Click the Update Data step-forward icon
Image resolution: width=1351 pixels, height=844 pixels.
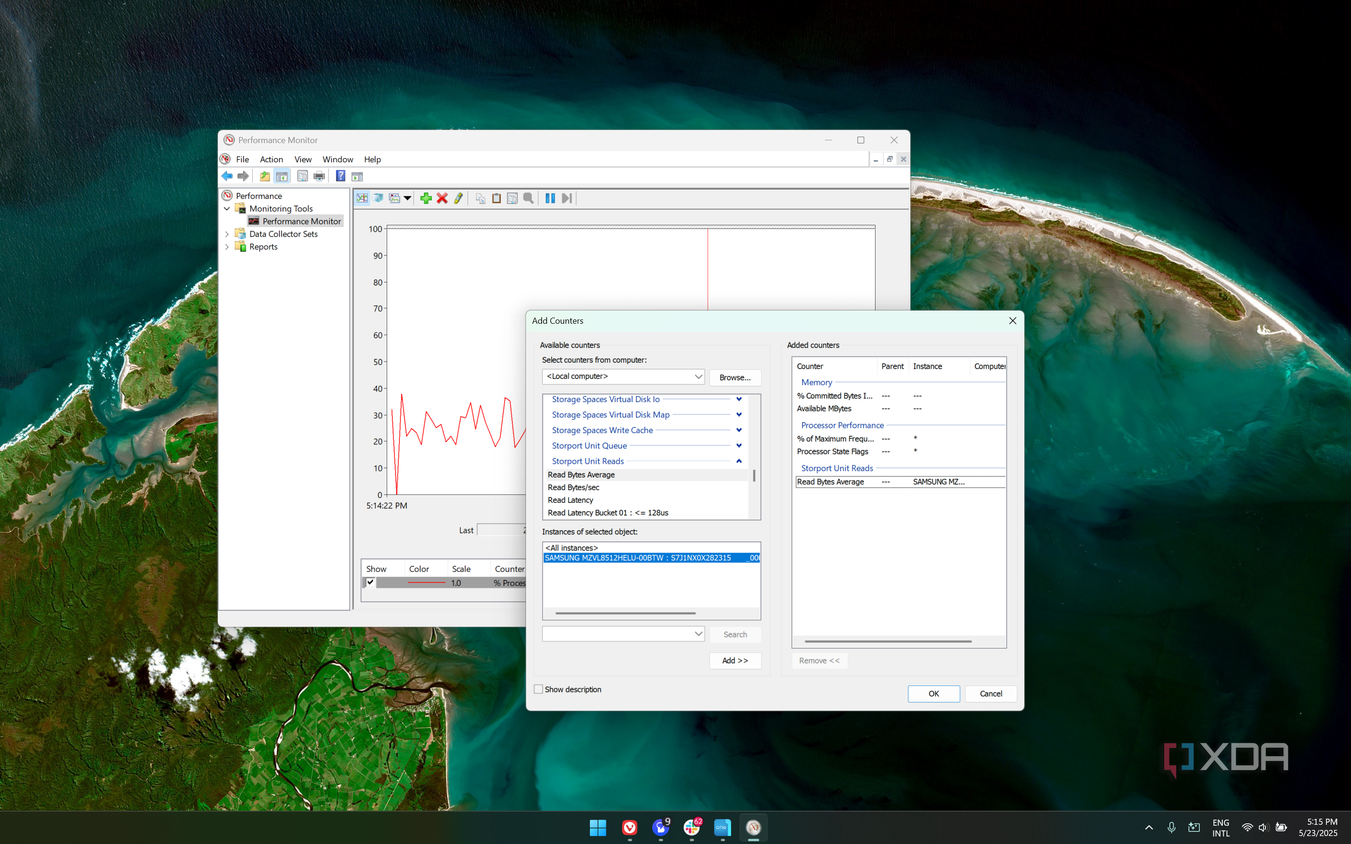(567, 198)
